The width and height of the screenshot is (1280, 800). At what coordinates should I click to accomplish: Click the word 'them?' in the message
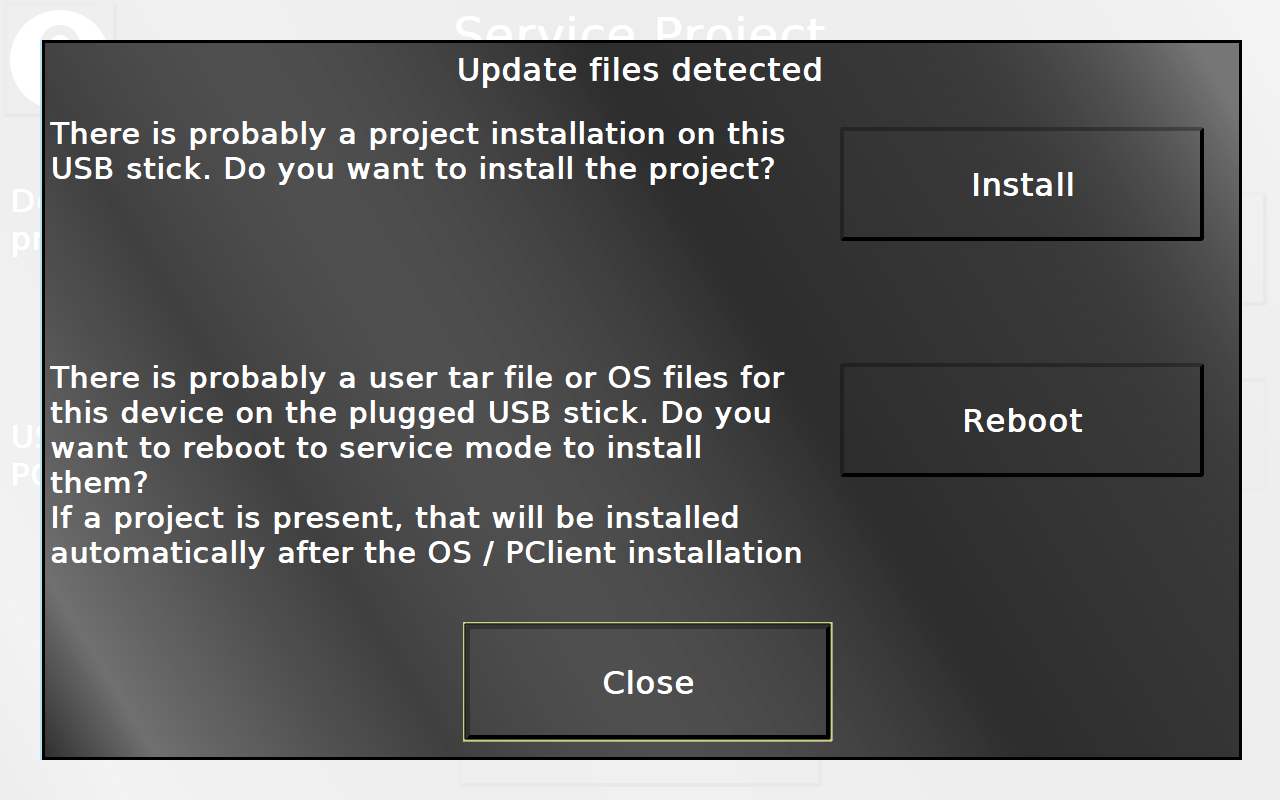[x=99, y=483]
